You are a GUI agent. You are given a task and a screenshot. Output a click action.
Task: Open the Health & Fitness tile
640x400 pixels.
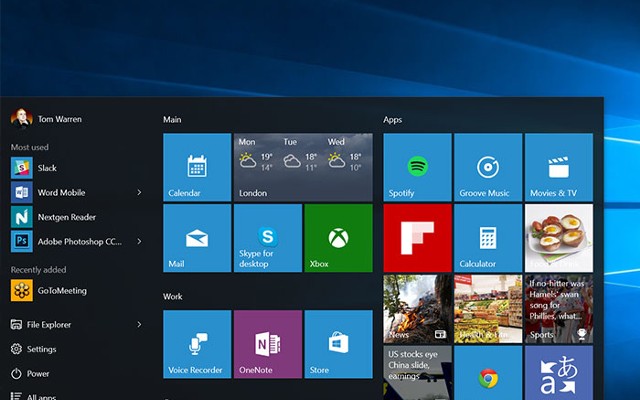488,309
